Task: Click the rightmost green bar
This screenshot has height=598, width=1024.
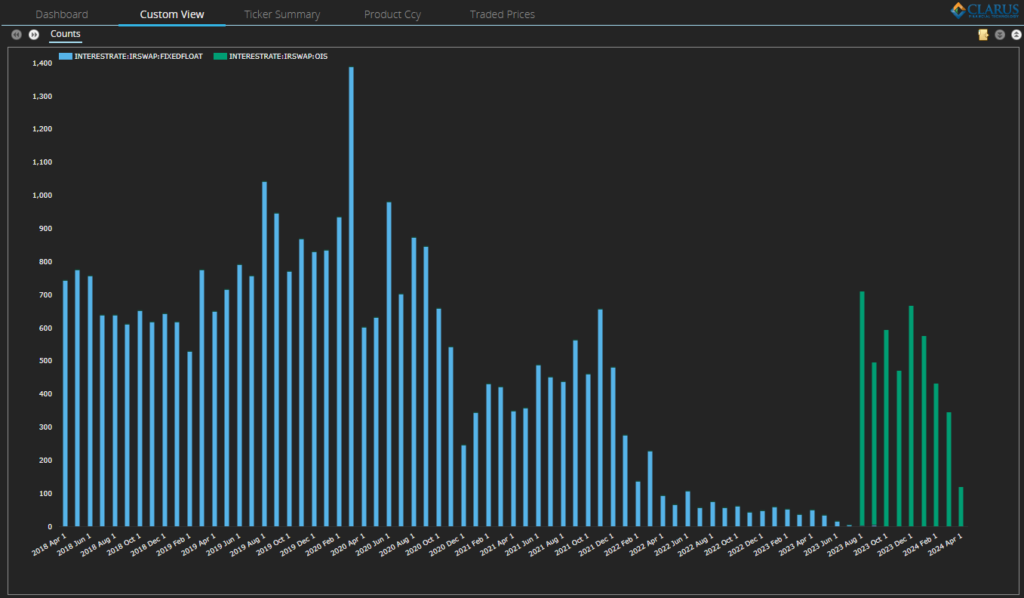Action: [961, 507]
